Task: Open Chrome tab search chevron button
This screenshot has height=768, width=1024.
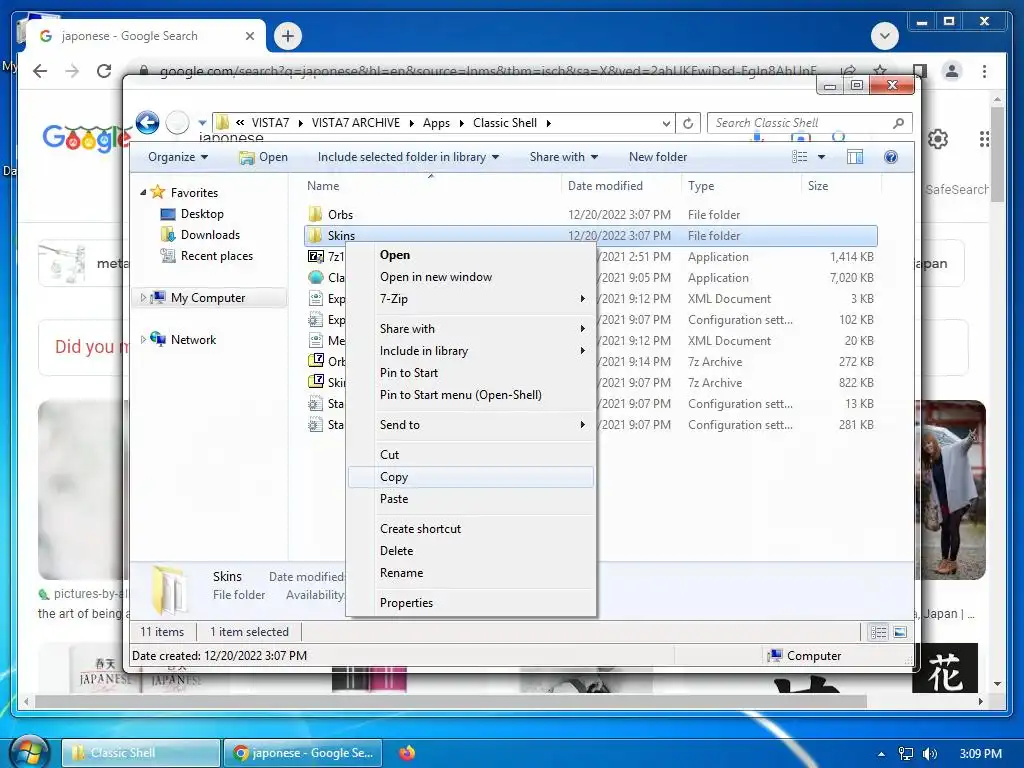Action: (x=885, y=36)
